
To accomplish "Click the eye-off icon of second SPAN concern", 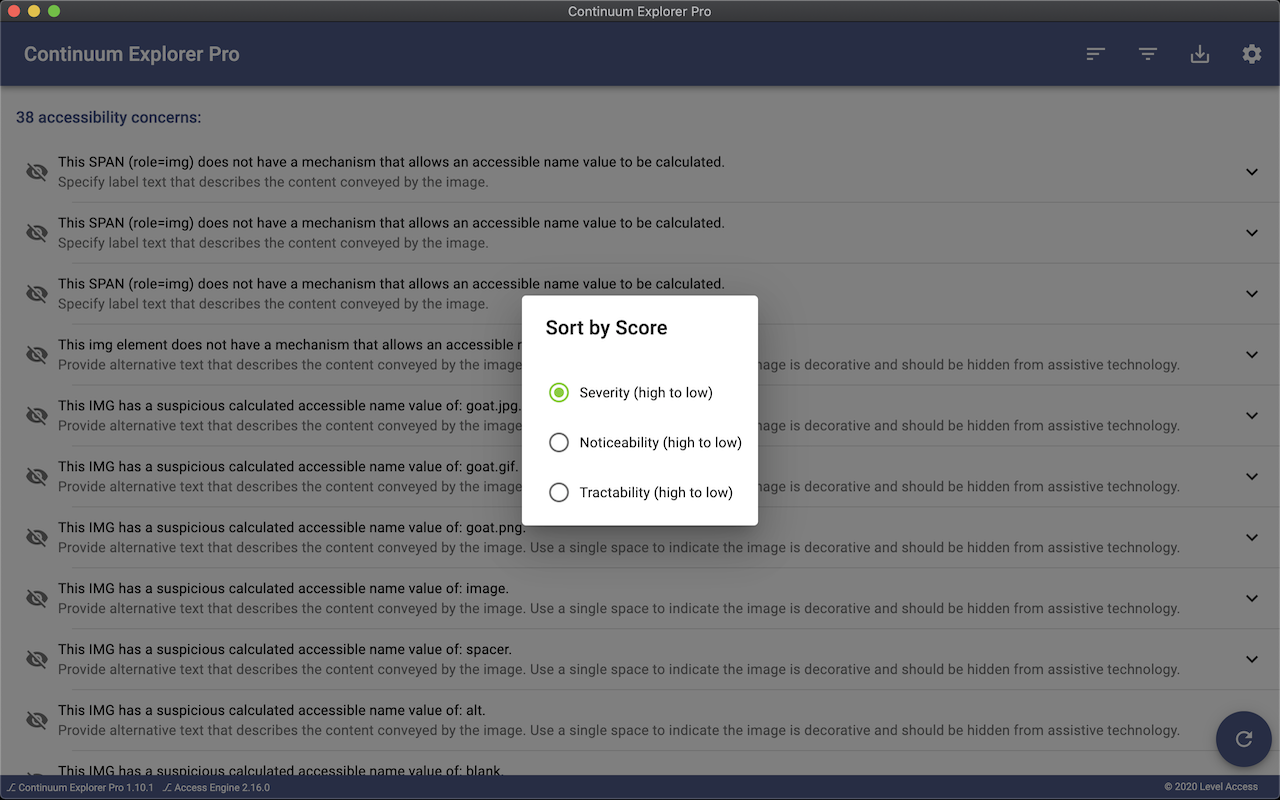I will pyautogui.click(x=37, y=233).
